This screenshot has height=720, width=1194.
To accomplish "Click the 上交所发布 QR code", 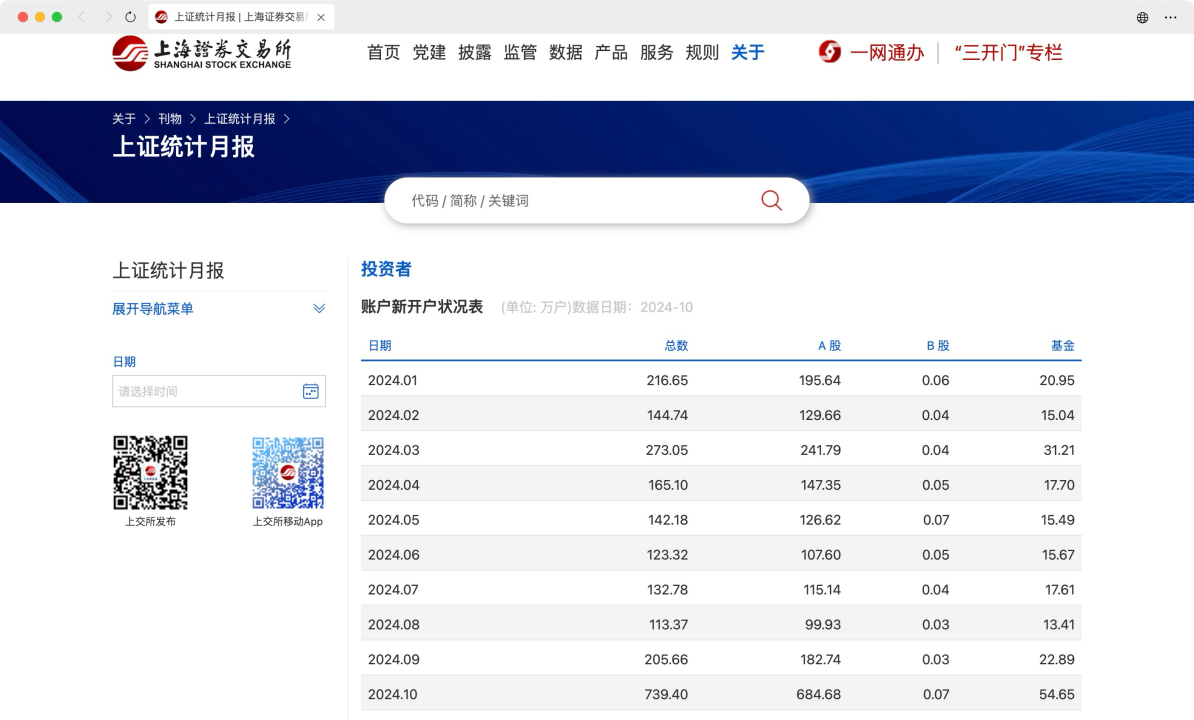I will point(150,473).
